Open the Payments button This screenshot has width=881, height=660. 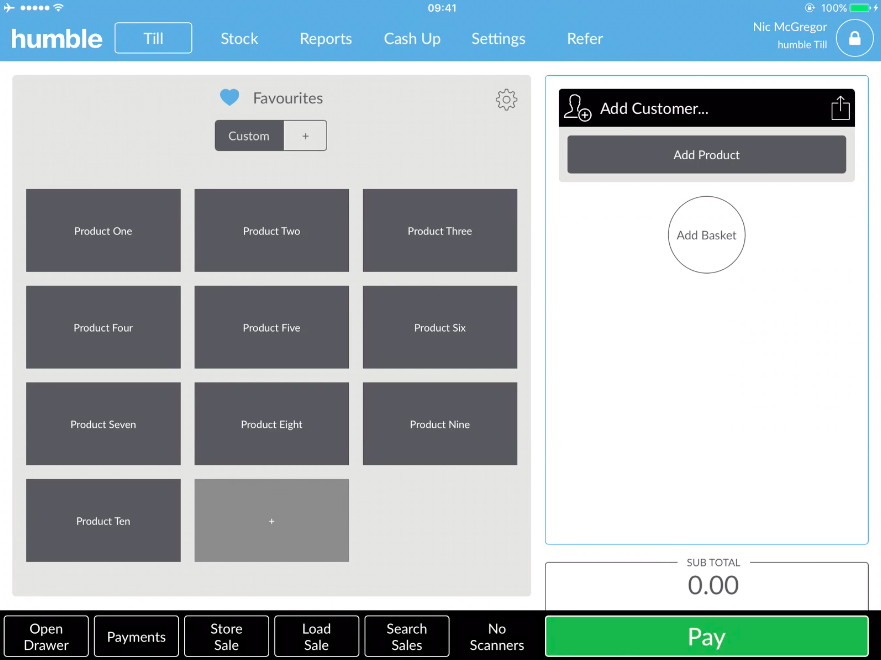pos(137,636)
